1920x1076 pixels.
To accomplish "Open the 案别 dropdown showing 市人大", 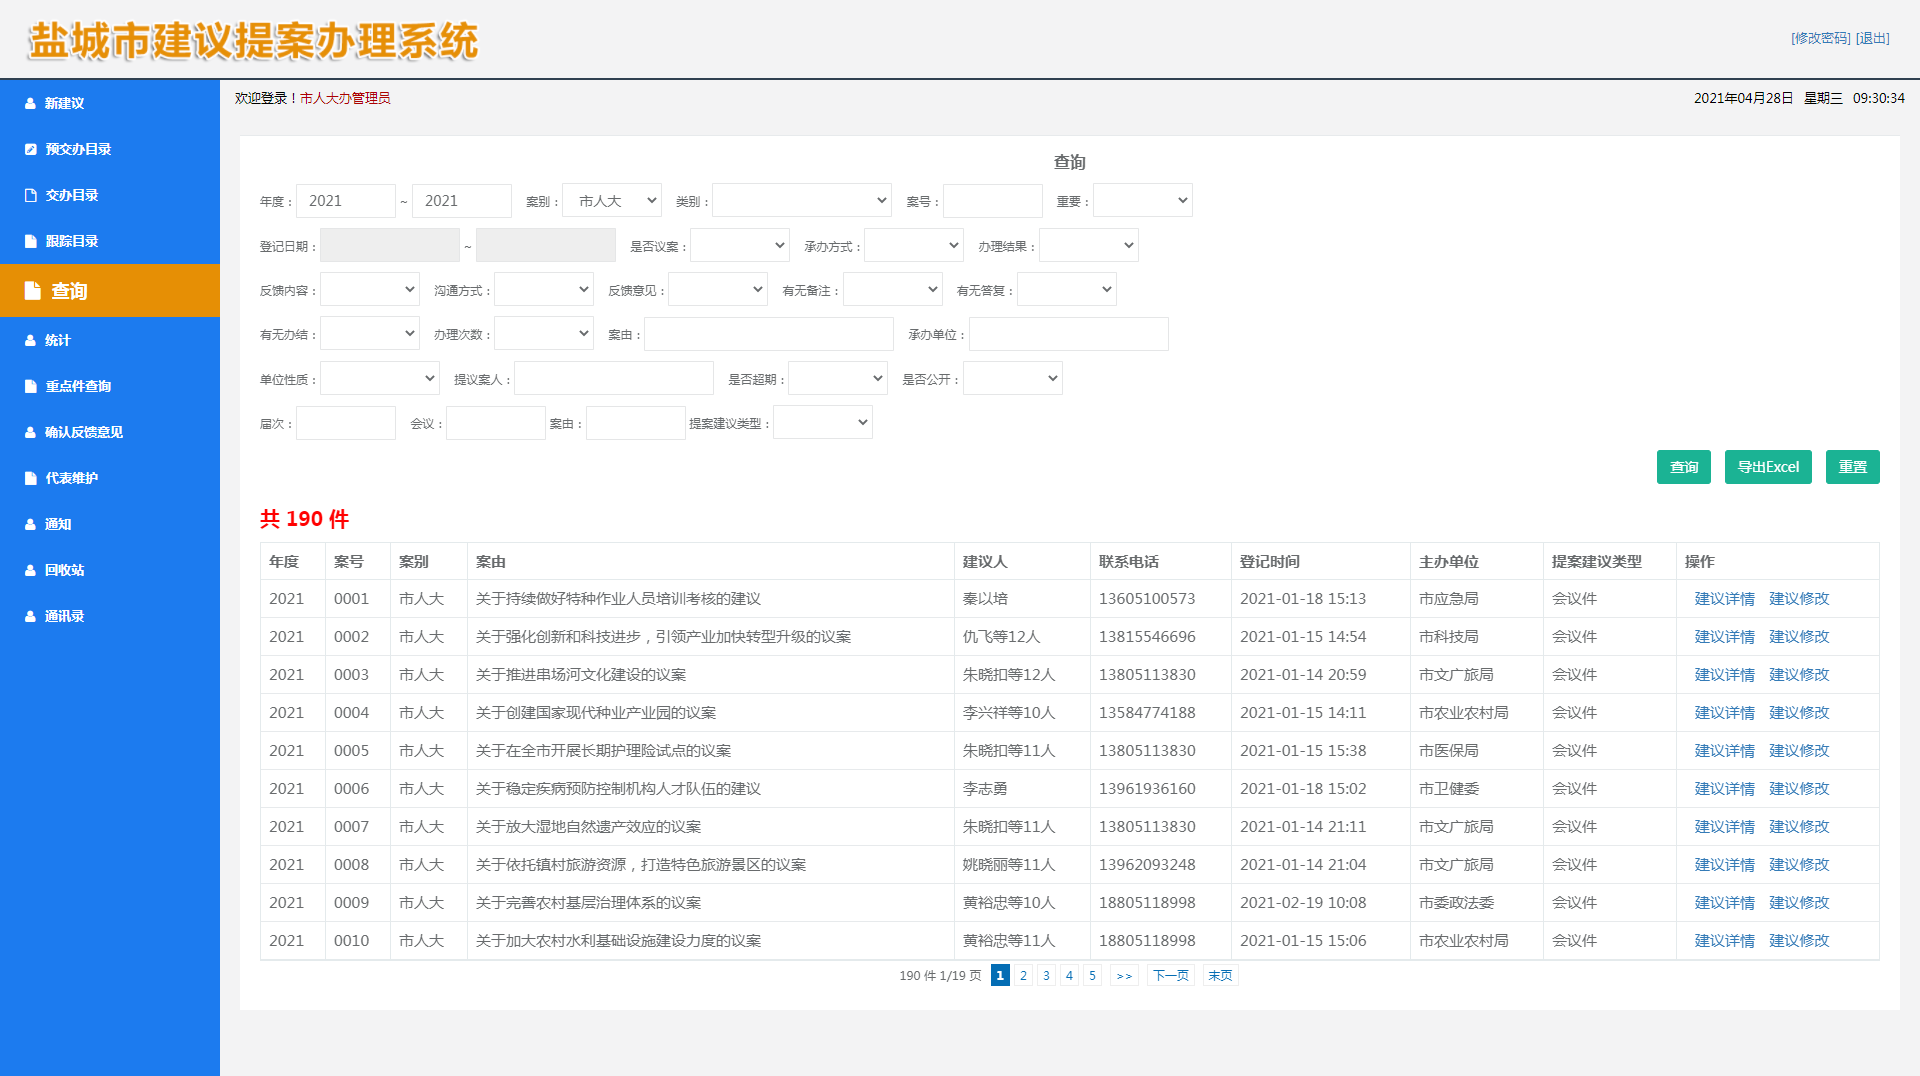I will [x=612, y=201].
